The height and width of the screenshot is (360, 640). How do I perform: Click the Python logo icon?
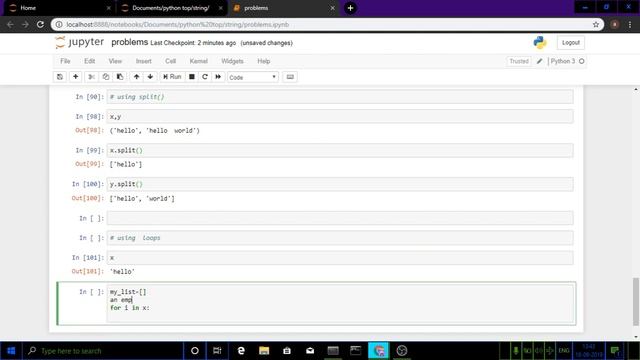(x=540, y=42)
